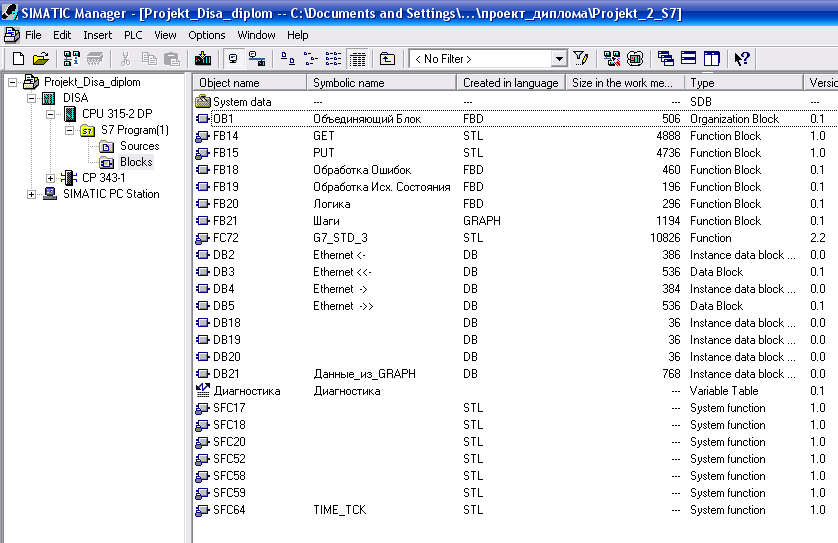Select the System data row icon
This screenshot has width=838, height=543.
tap(203, 102)
